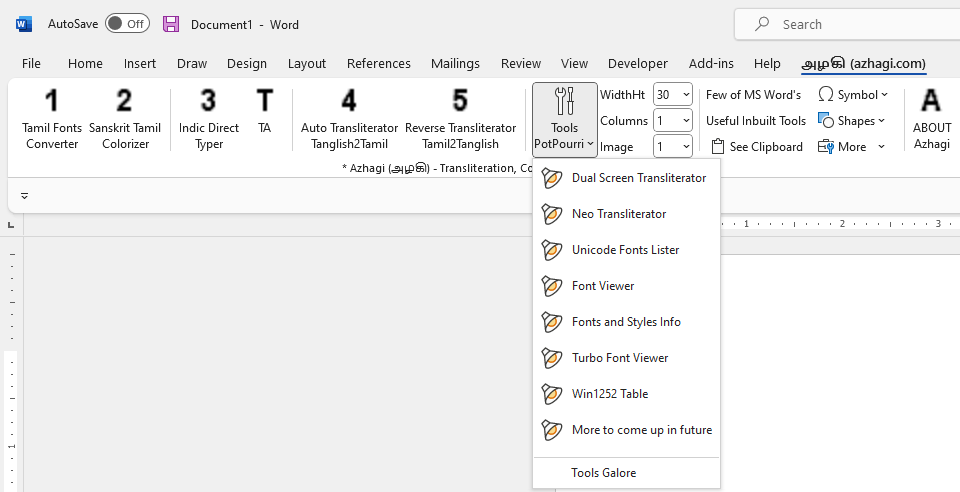Open the Developer tab
This screenshot has height=492, width=960.
(637, 64)
